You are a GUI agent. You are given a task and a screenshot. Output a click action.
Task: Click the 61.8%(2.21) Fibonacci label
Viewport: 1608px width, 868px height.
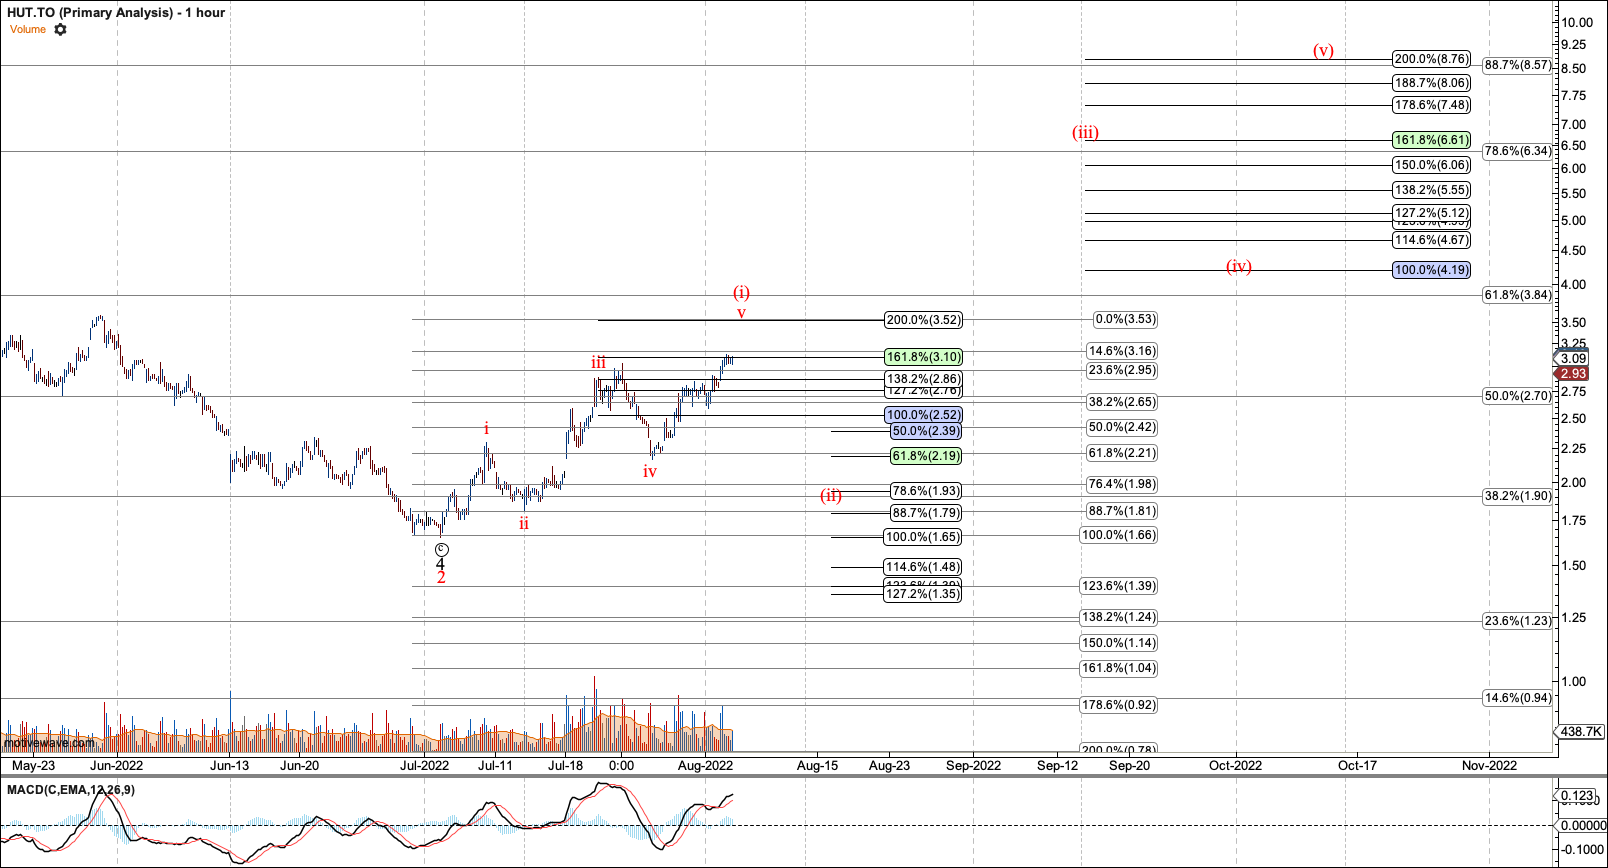click(1122, 453)
